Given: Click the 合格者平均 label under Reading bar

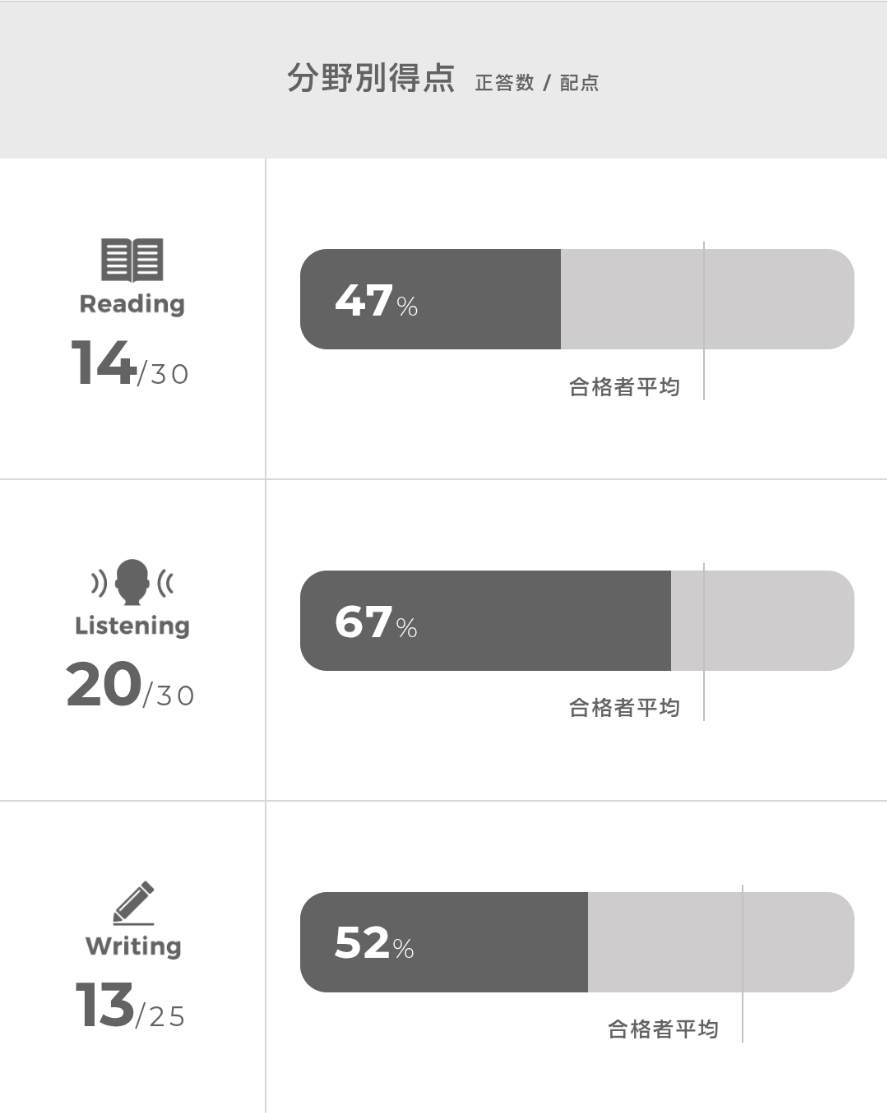Looking at the screenshot, I should tap(624, 387).
